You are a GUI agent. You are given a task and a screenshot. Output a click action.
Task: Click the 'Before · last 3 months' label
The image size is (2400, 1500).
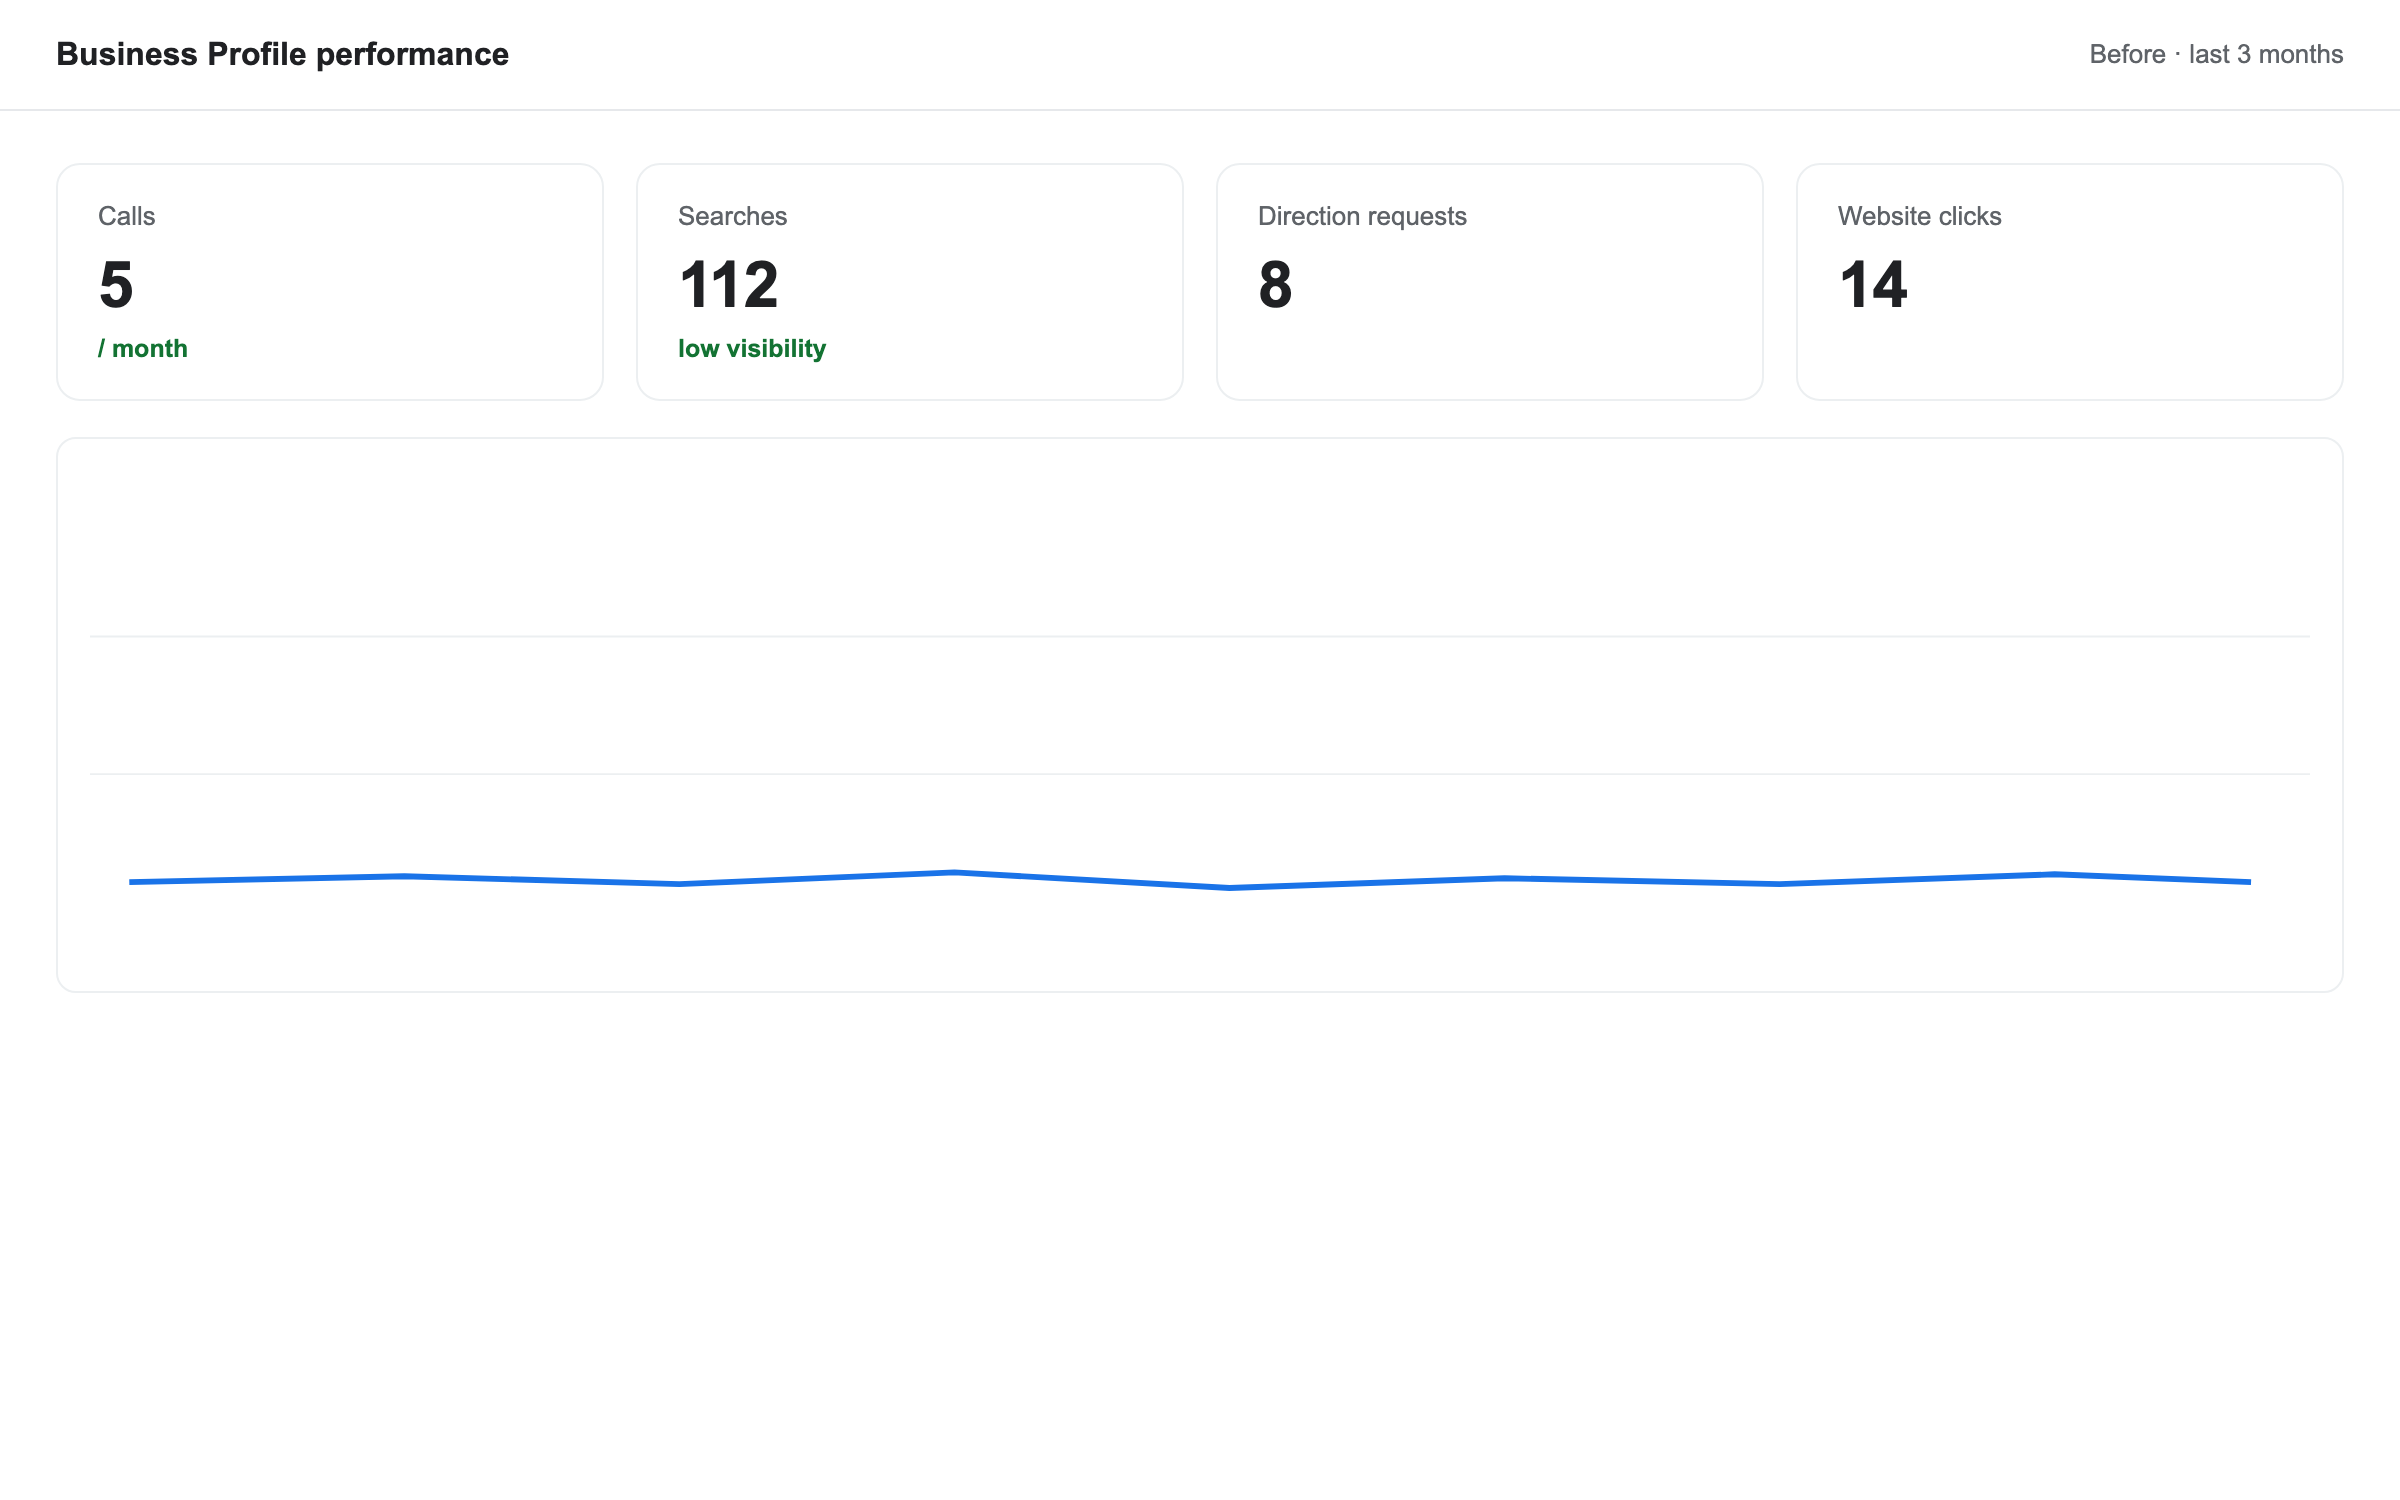pyautogui.click(x=2216, y=54)
